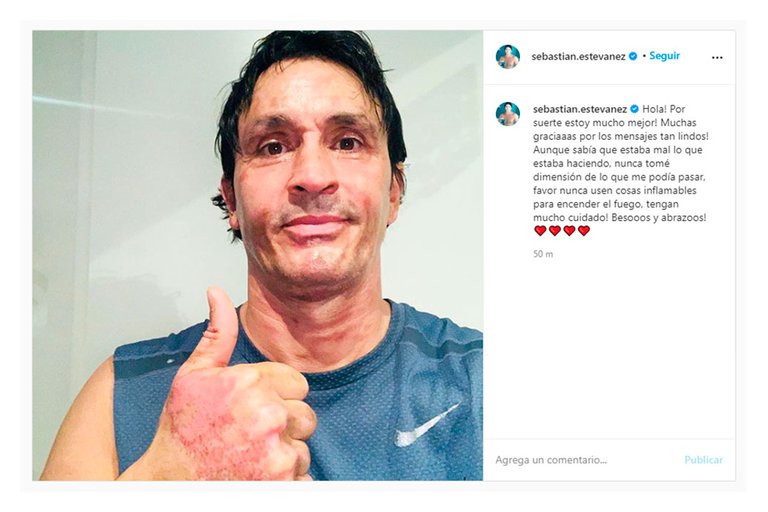Click the verified badge next to the header username

pyautogui.click(x=633, y=56)
